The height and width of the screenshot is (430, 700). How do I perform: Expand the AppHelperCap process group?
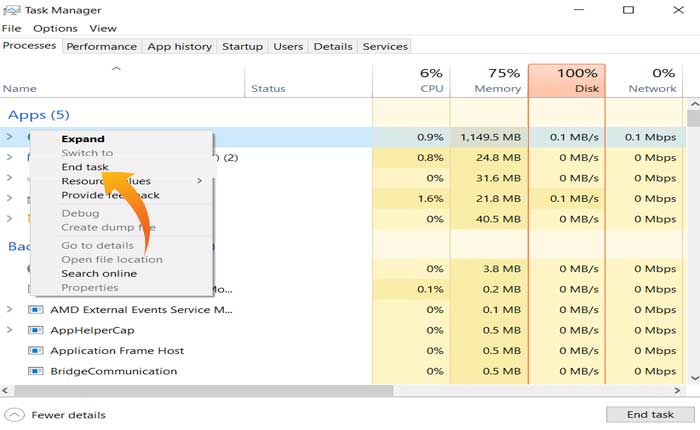click(x=10, y=330)
